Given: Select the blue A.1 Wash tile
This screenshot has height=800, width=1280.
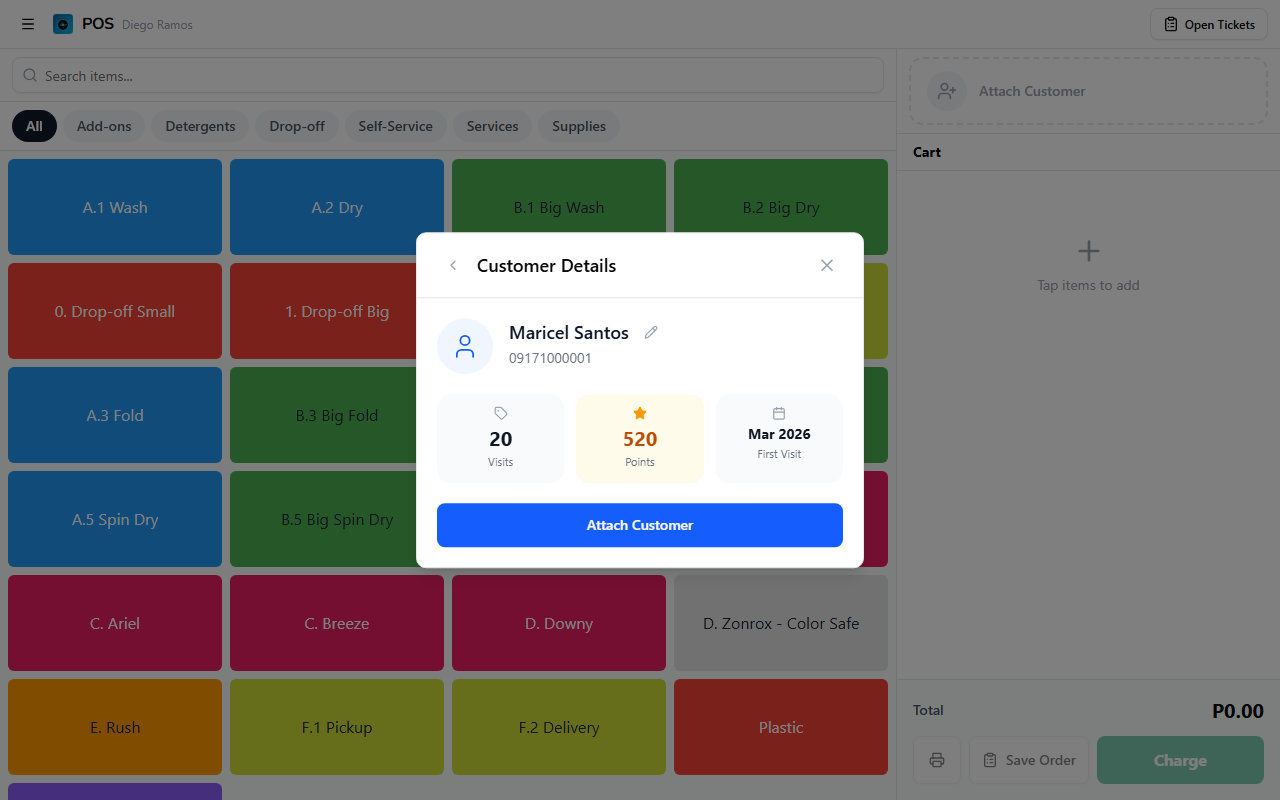Looking at the screenshot, I should [115, 208].
